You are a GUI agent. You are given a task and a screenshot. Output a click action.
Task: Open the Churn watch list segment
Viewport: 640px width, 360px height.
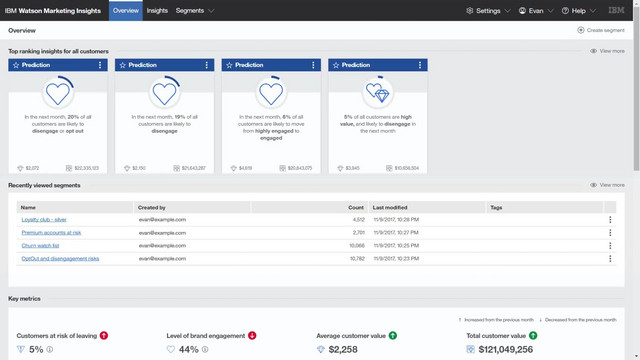tap(40, 246)
